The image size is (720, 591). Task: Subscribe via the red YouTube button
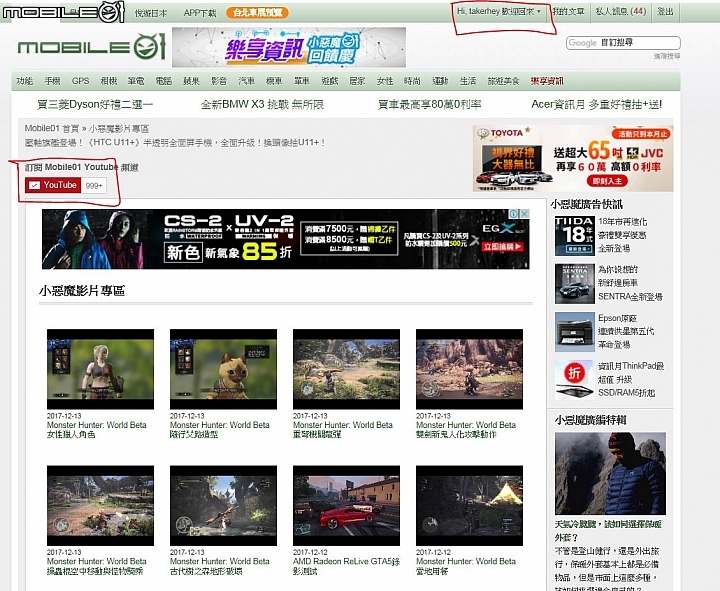point(53,185)
